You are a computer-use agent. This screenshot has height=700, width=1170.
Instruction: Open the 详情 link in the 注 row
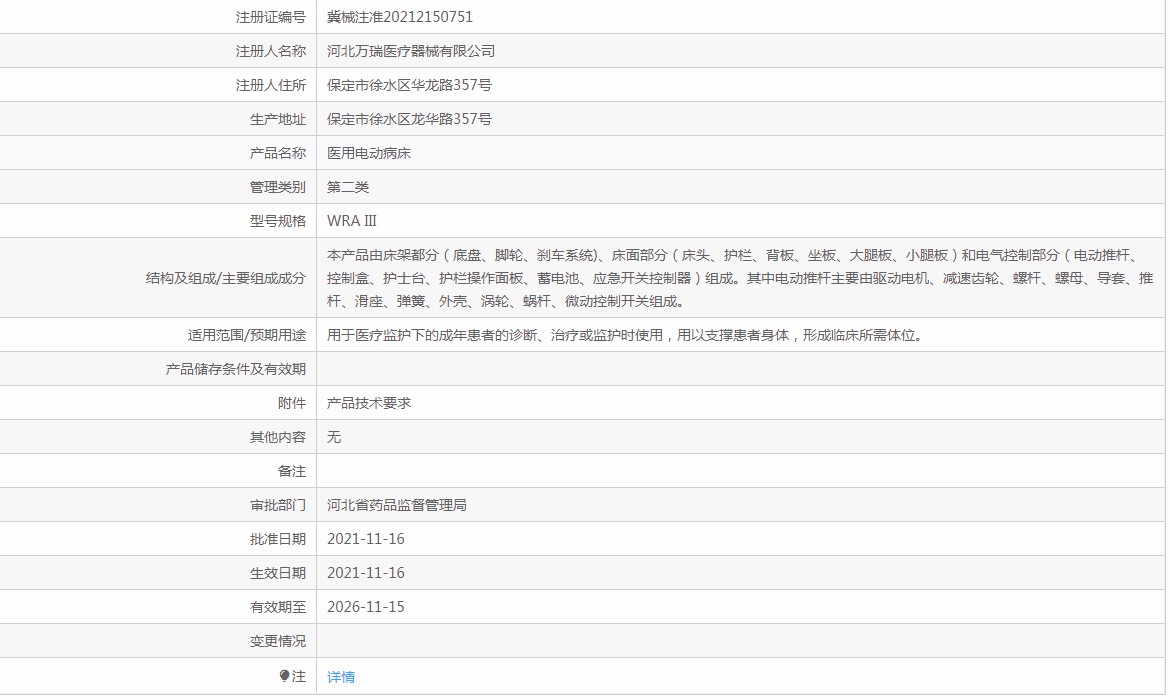(341, 677)
